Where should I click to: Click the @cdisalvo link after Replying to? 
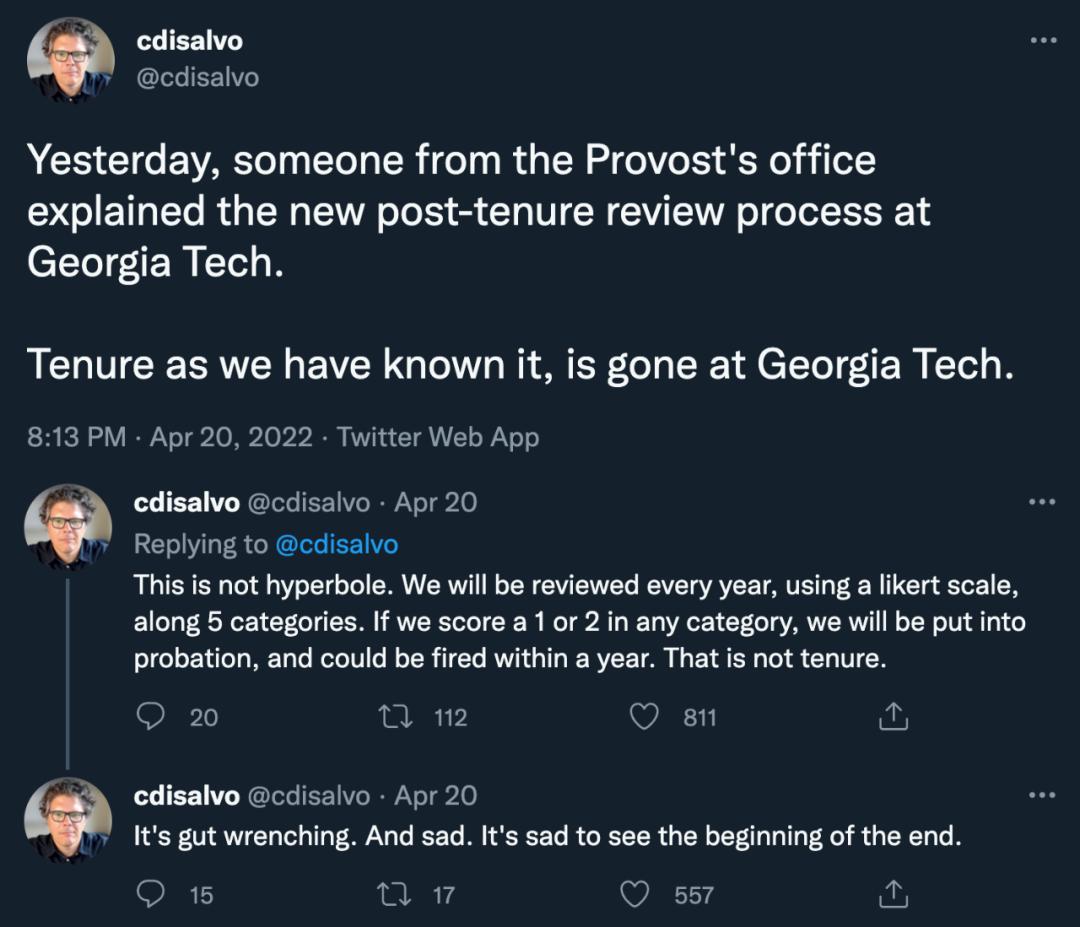(336, 544)
